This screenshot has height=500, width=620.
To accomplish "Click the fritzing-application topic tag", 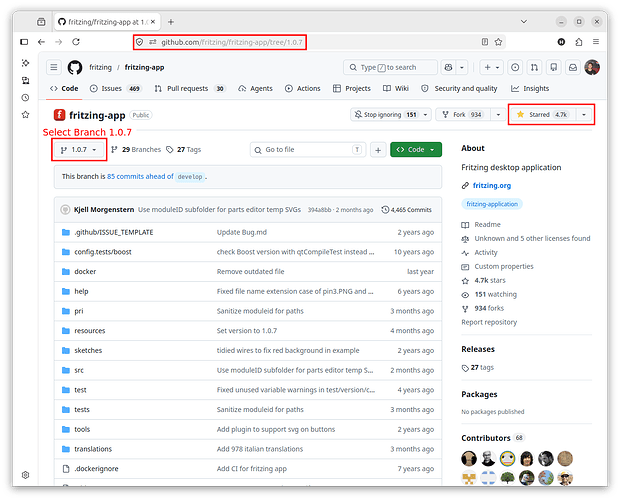I will click(492, 204).
